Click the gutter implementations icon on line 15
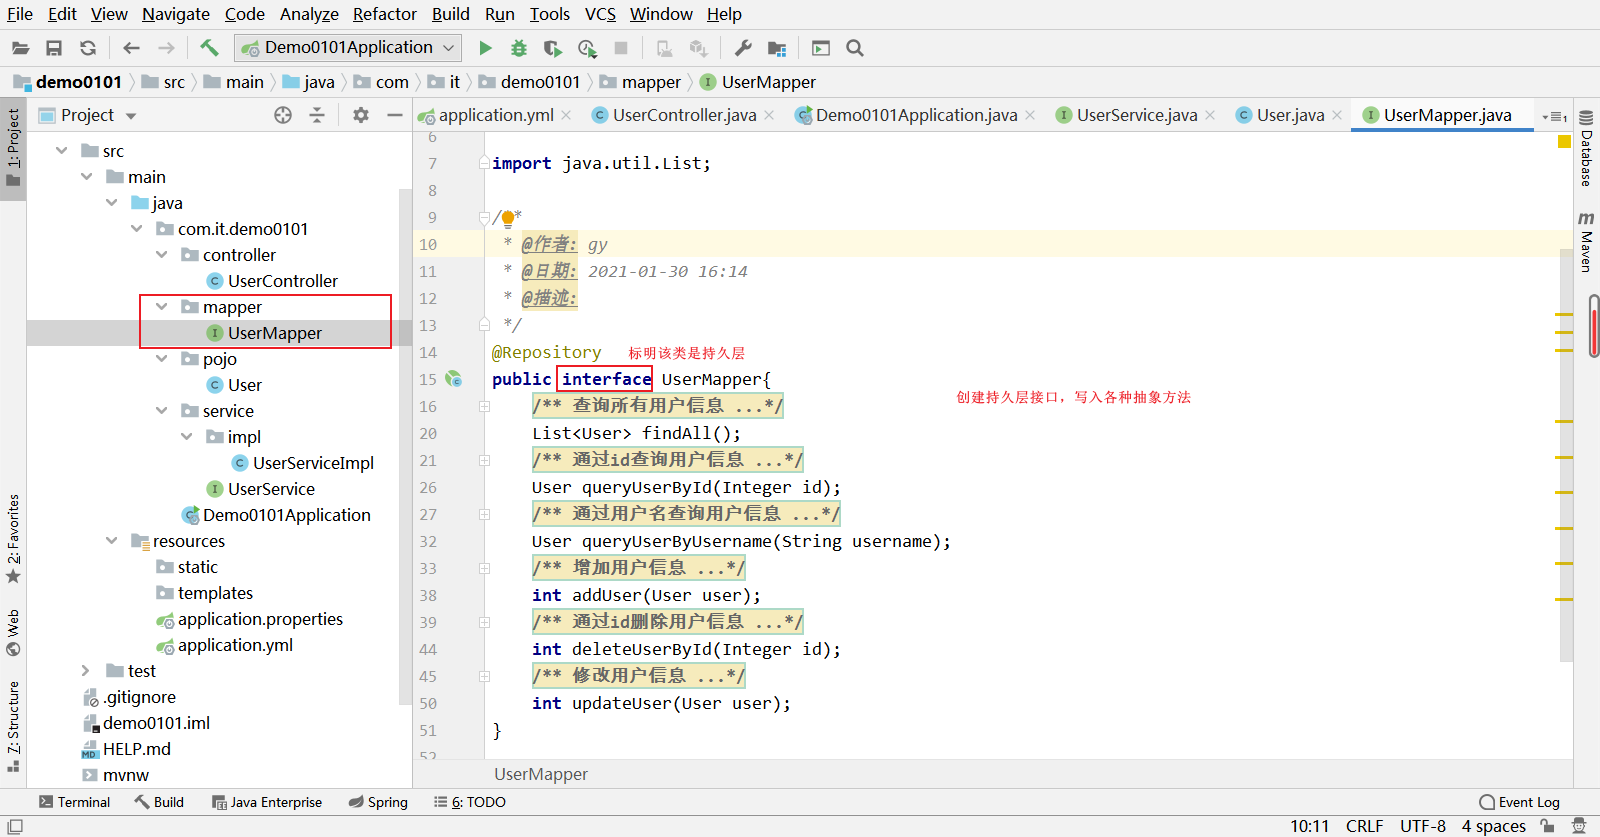The height and width of the screenshot is (837, 1600). click(x=454, y=379)
